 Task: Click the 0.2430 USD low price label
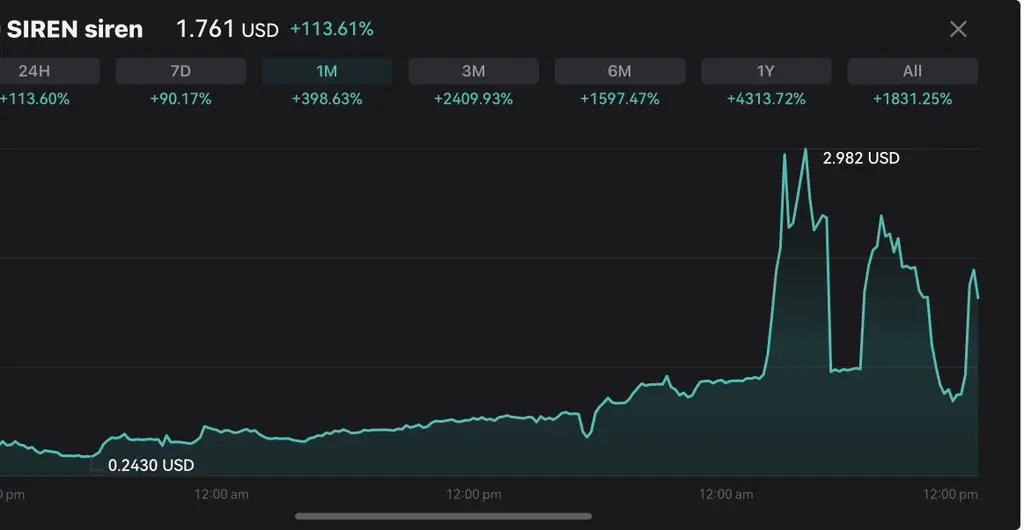[x=151, y=465]
